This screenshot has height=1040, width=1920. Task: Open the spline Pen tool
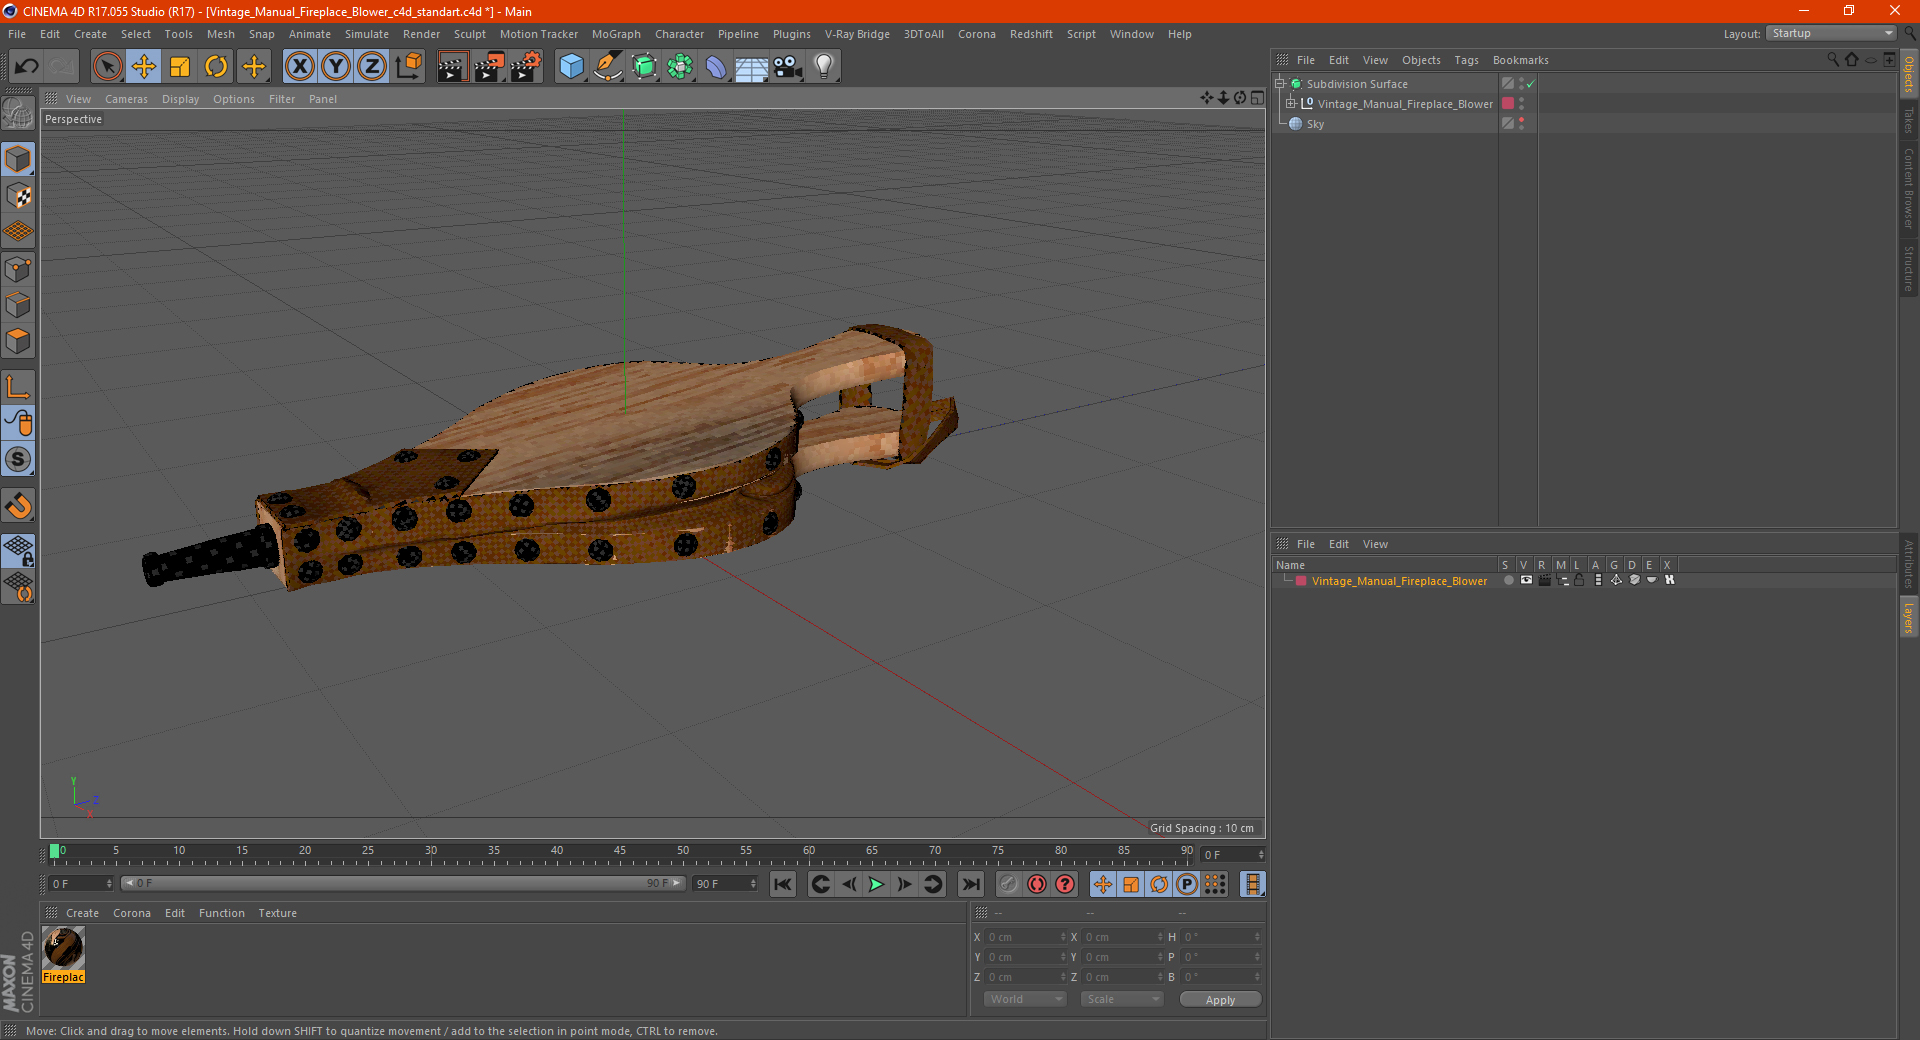[607, 67]
